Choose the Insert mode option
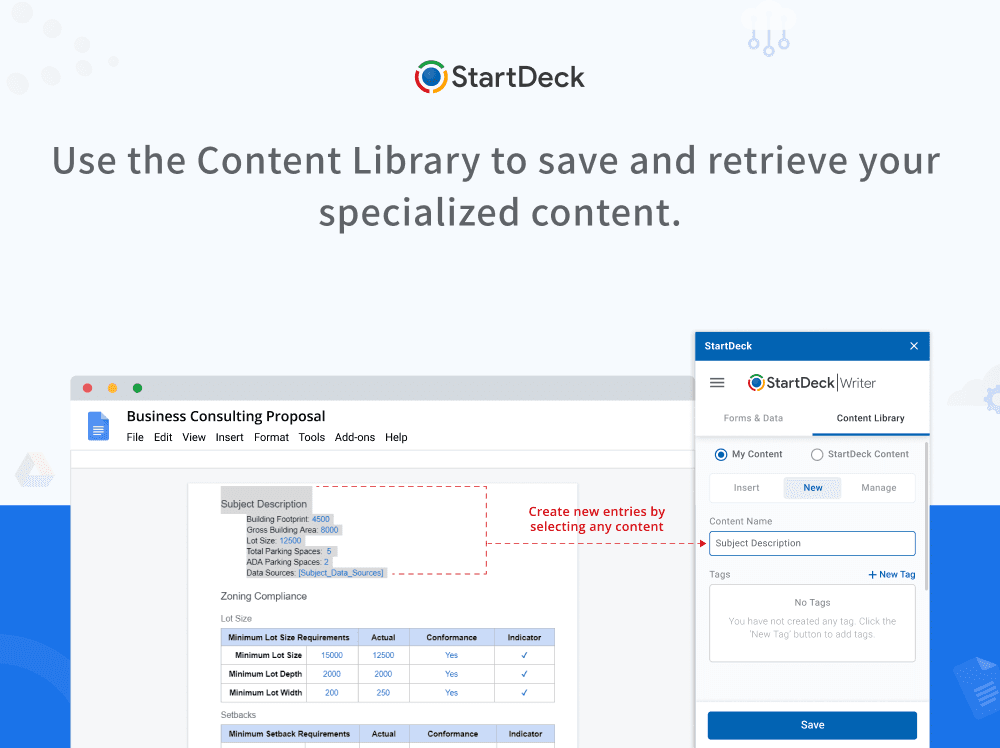Viewport: 1000px width, 748px height. (x=746, y=488)
